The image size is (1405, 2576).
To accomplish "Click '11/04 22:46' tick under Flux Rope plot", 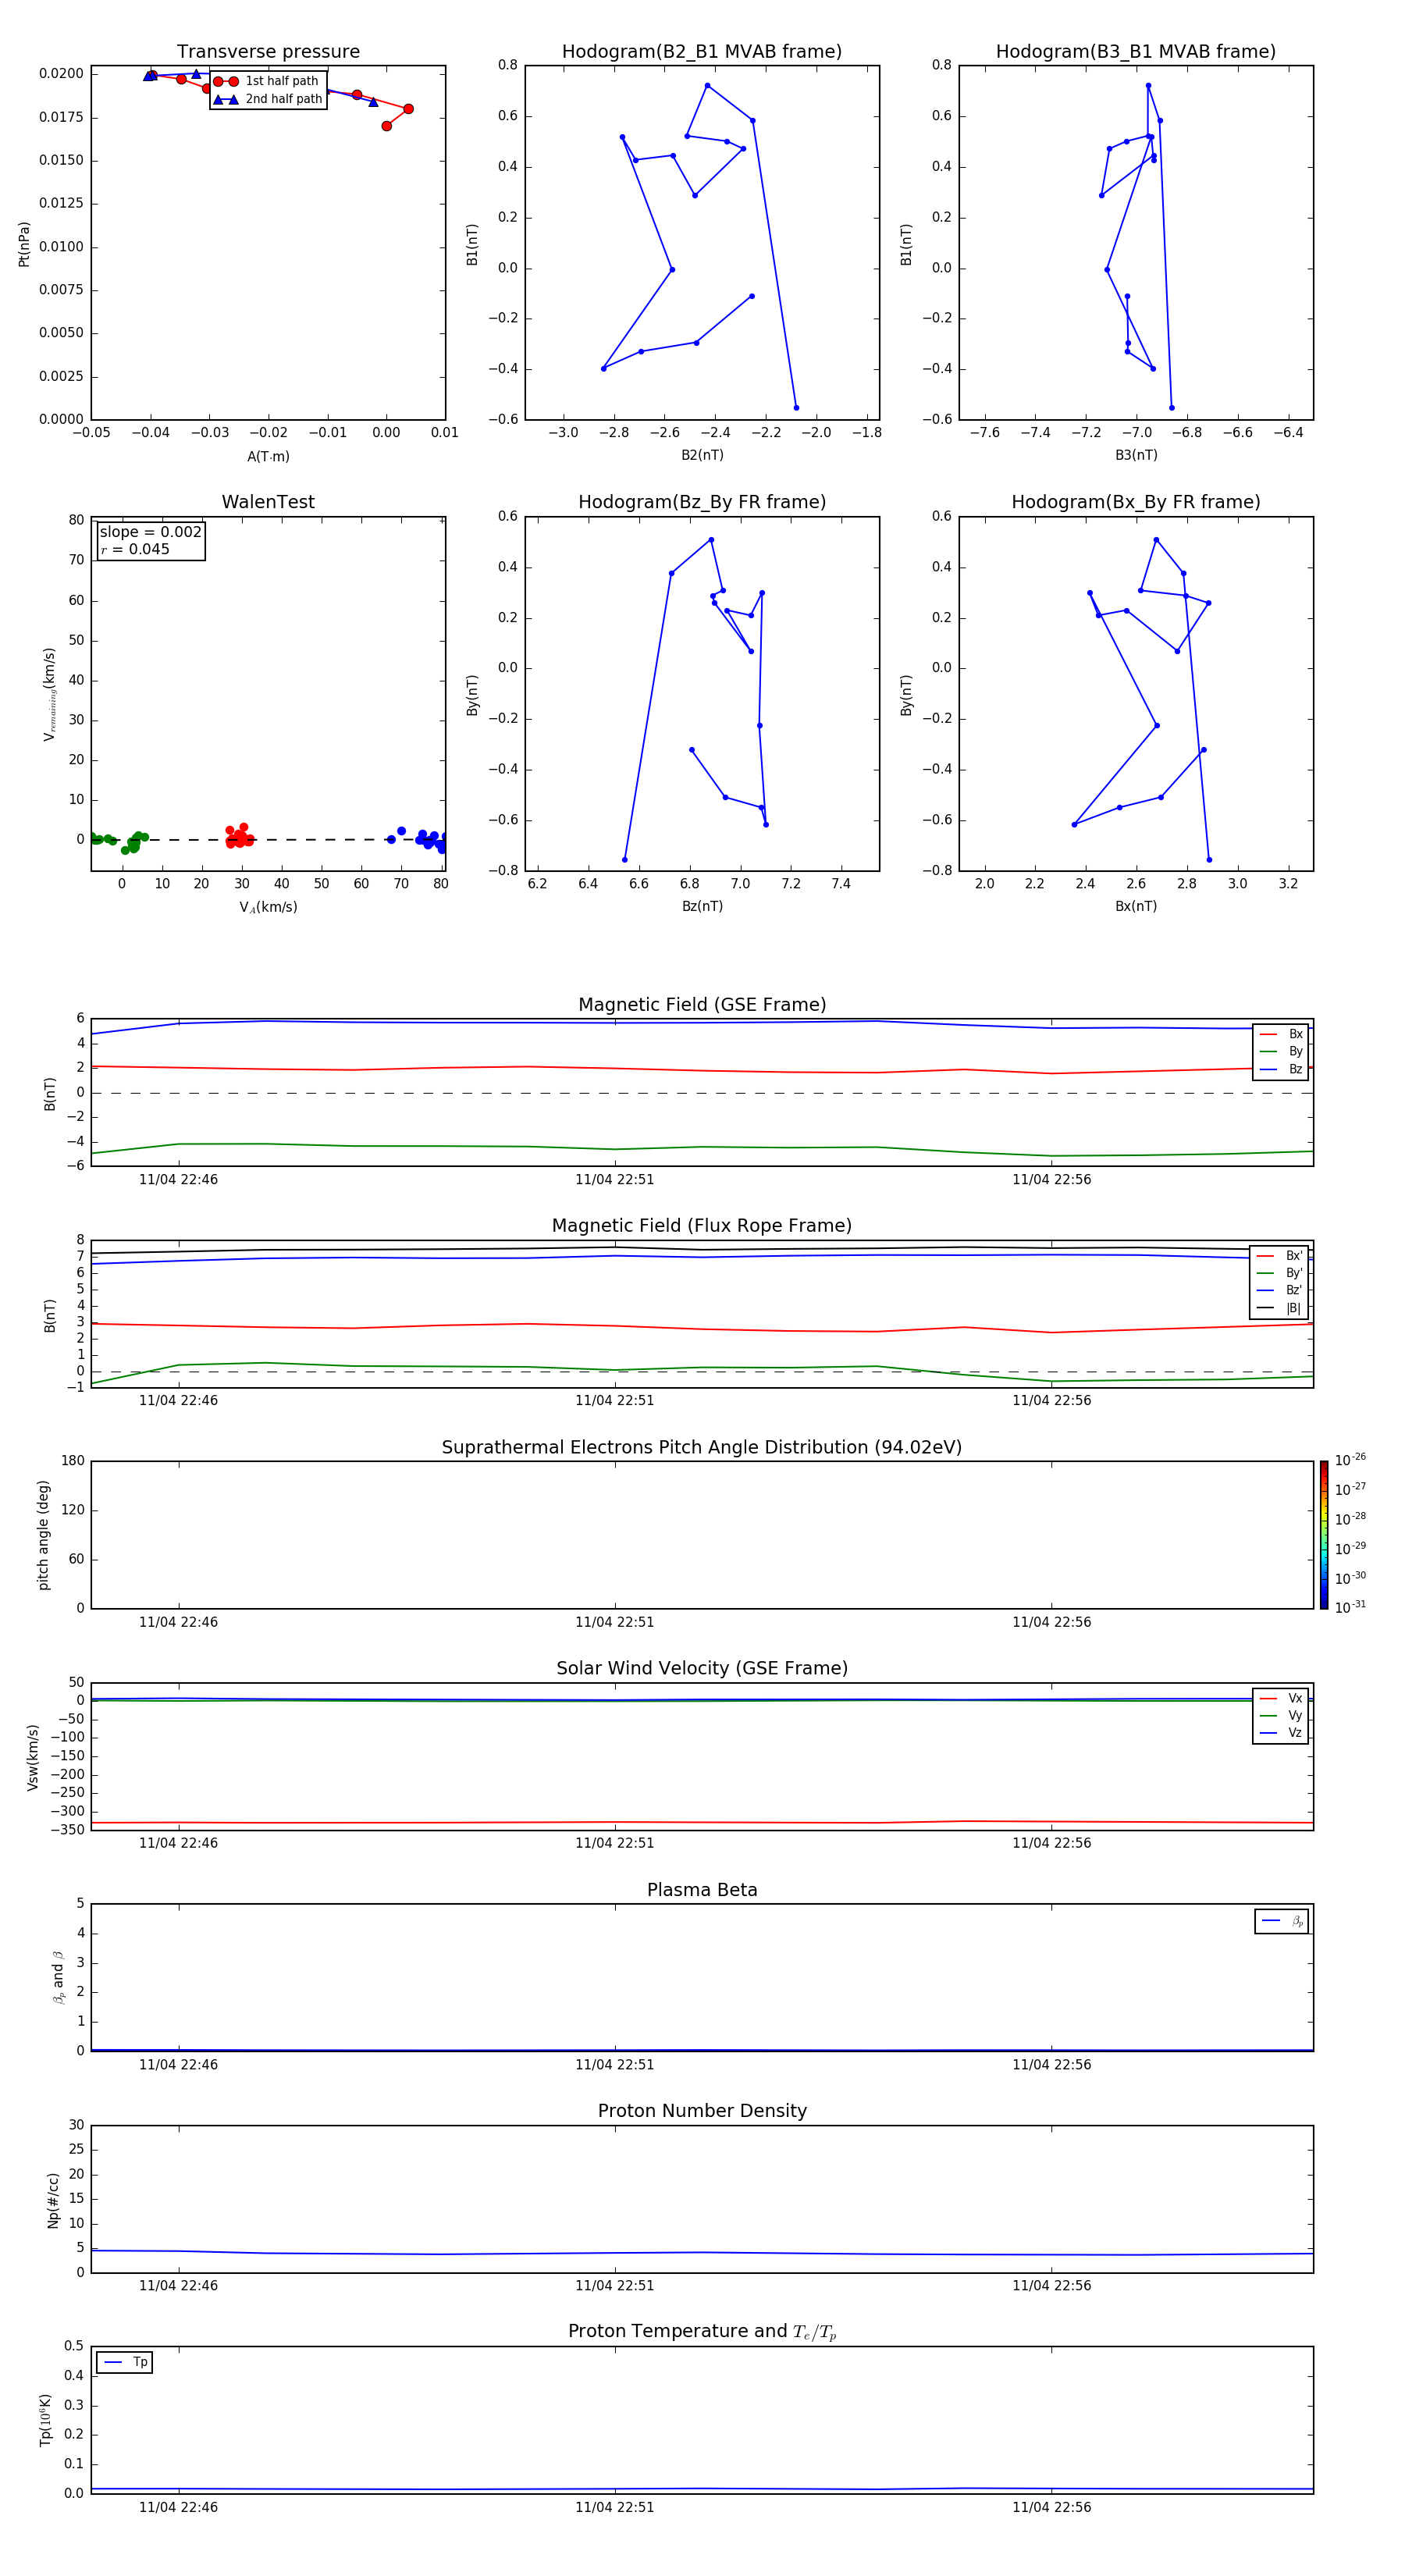I will coord(178,1401).
